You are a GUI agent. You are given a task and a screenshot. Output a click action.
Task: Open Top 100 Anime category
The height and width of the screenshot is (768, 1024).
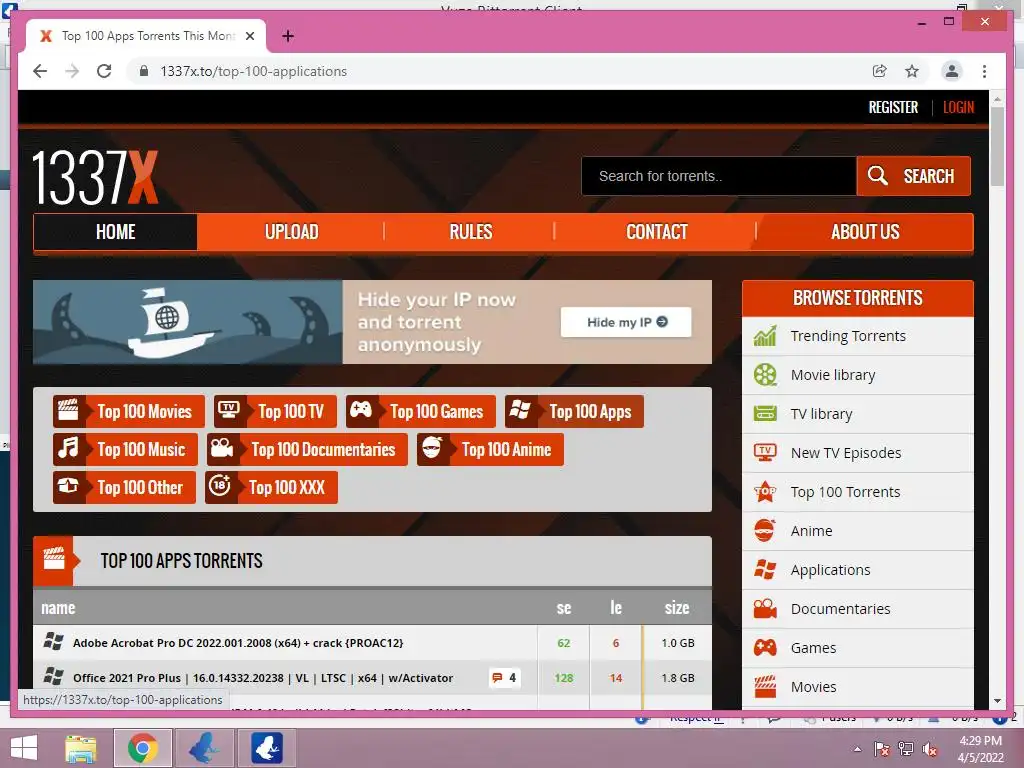(x=490, y=449)
